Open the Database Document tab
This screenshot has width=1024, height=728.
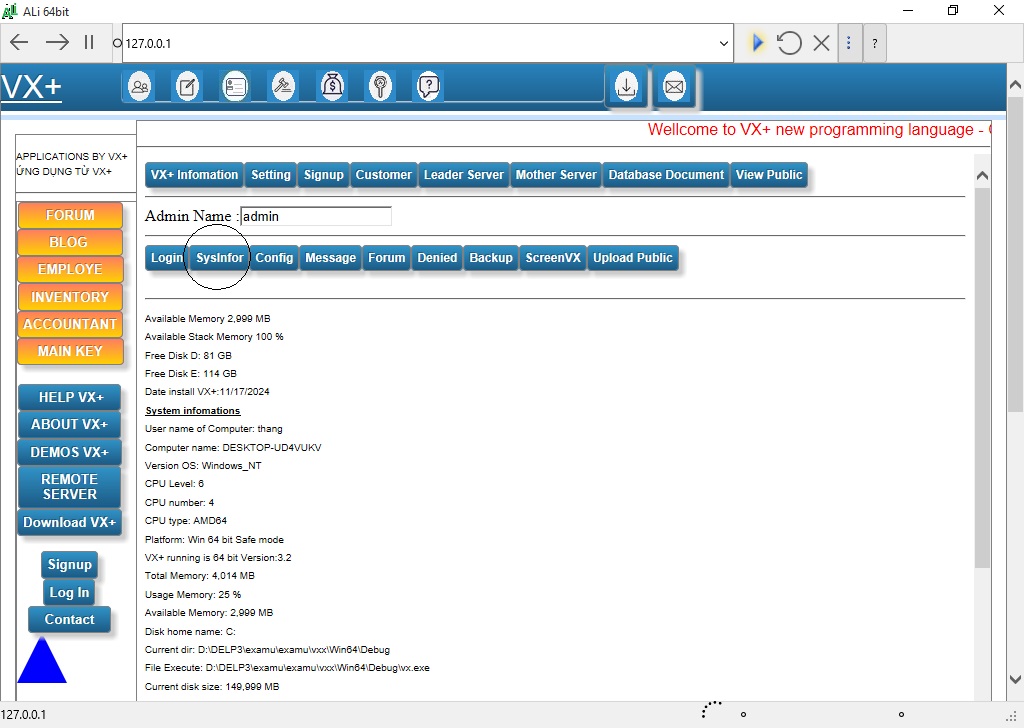pyautogui.click(x=665, y=174)
